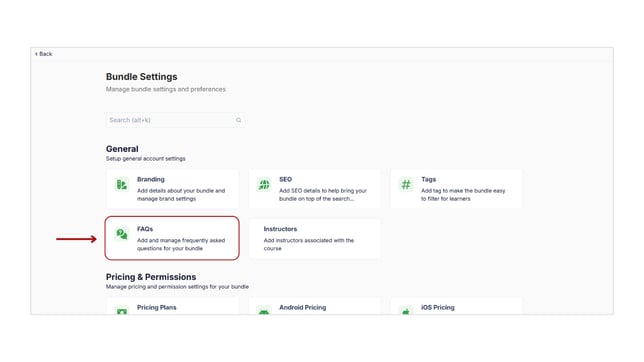This screenshot has width=644, height=362.
Task: Open the Branding settings card
Action: [172, 189]
